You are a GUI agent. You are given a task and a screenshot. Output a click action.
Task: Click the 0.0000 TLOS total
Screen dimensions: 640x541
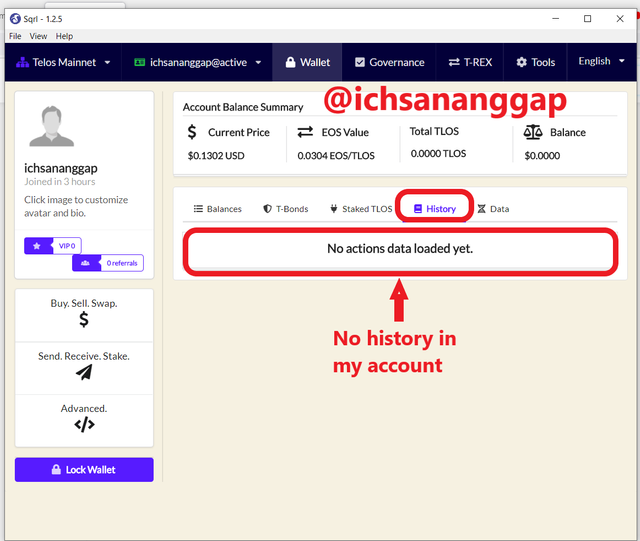(438, 154)
